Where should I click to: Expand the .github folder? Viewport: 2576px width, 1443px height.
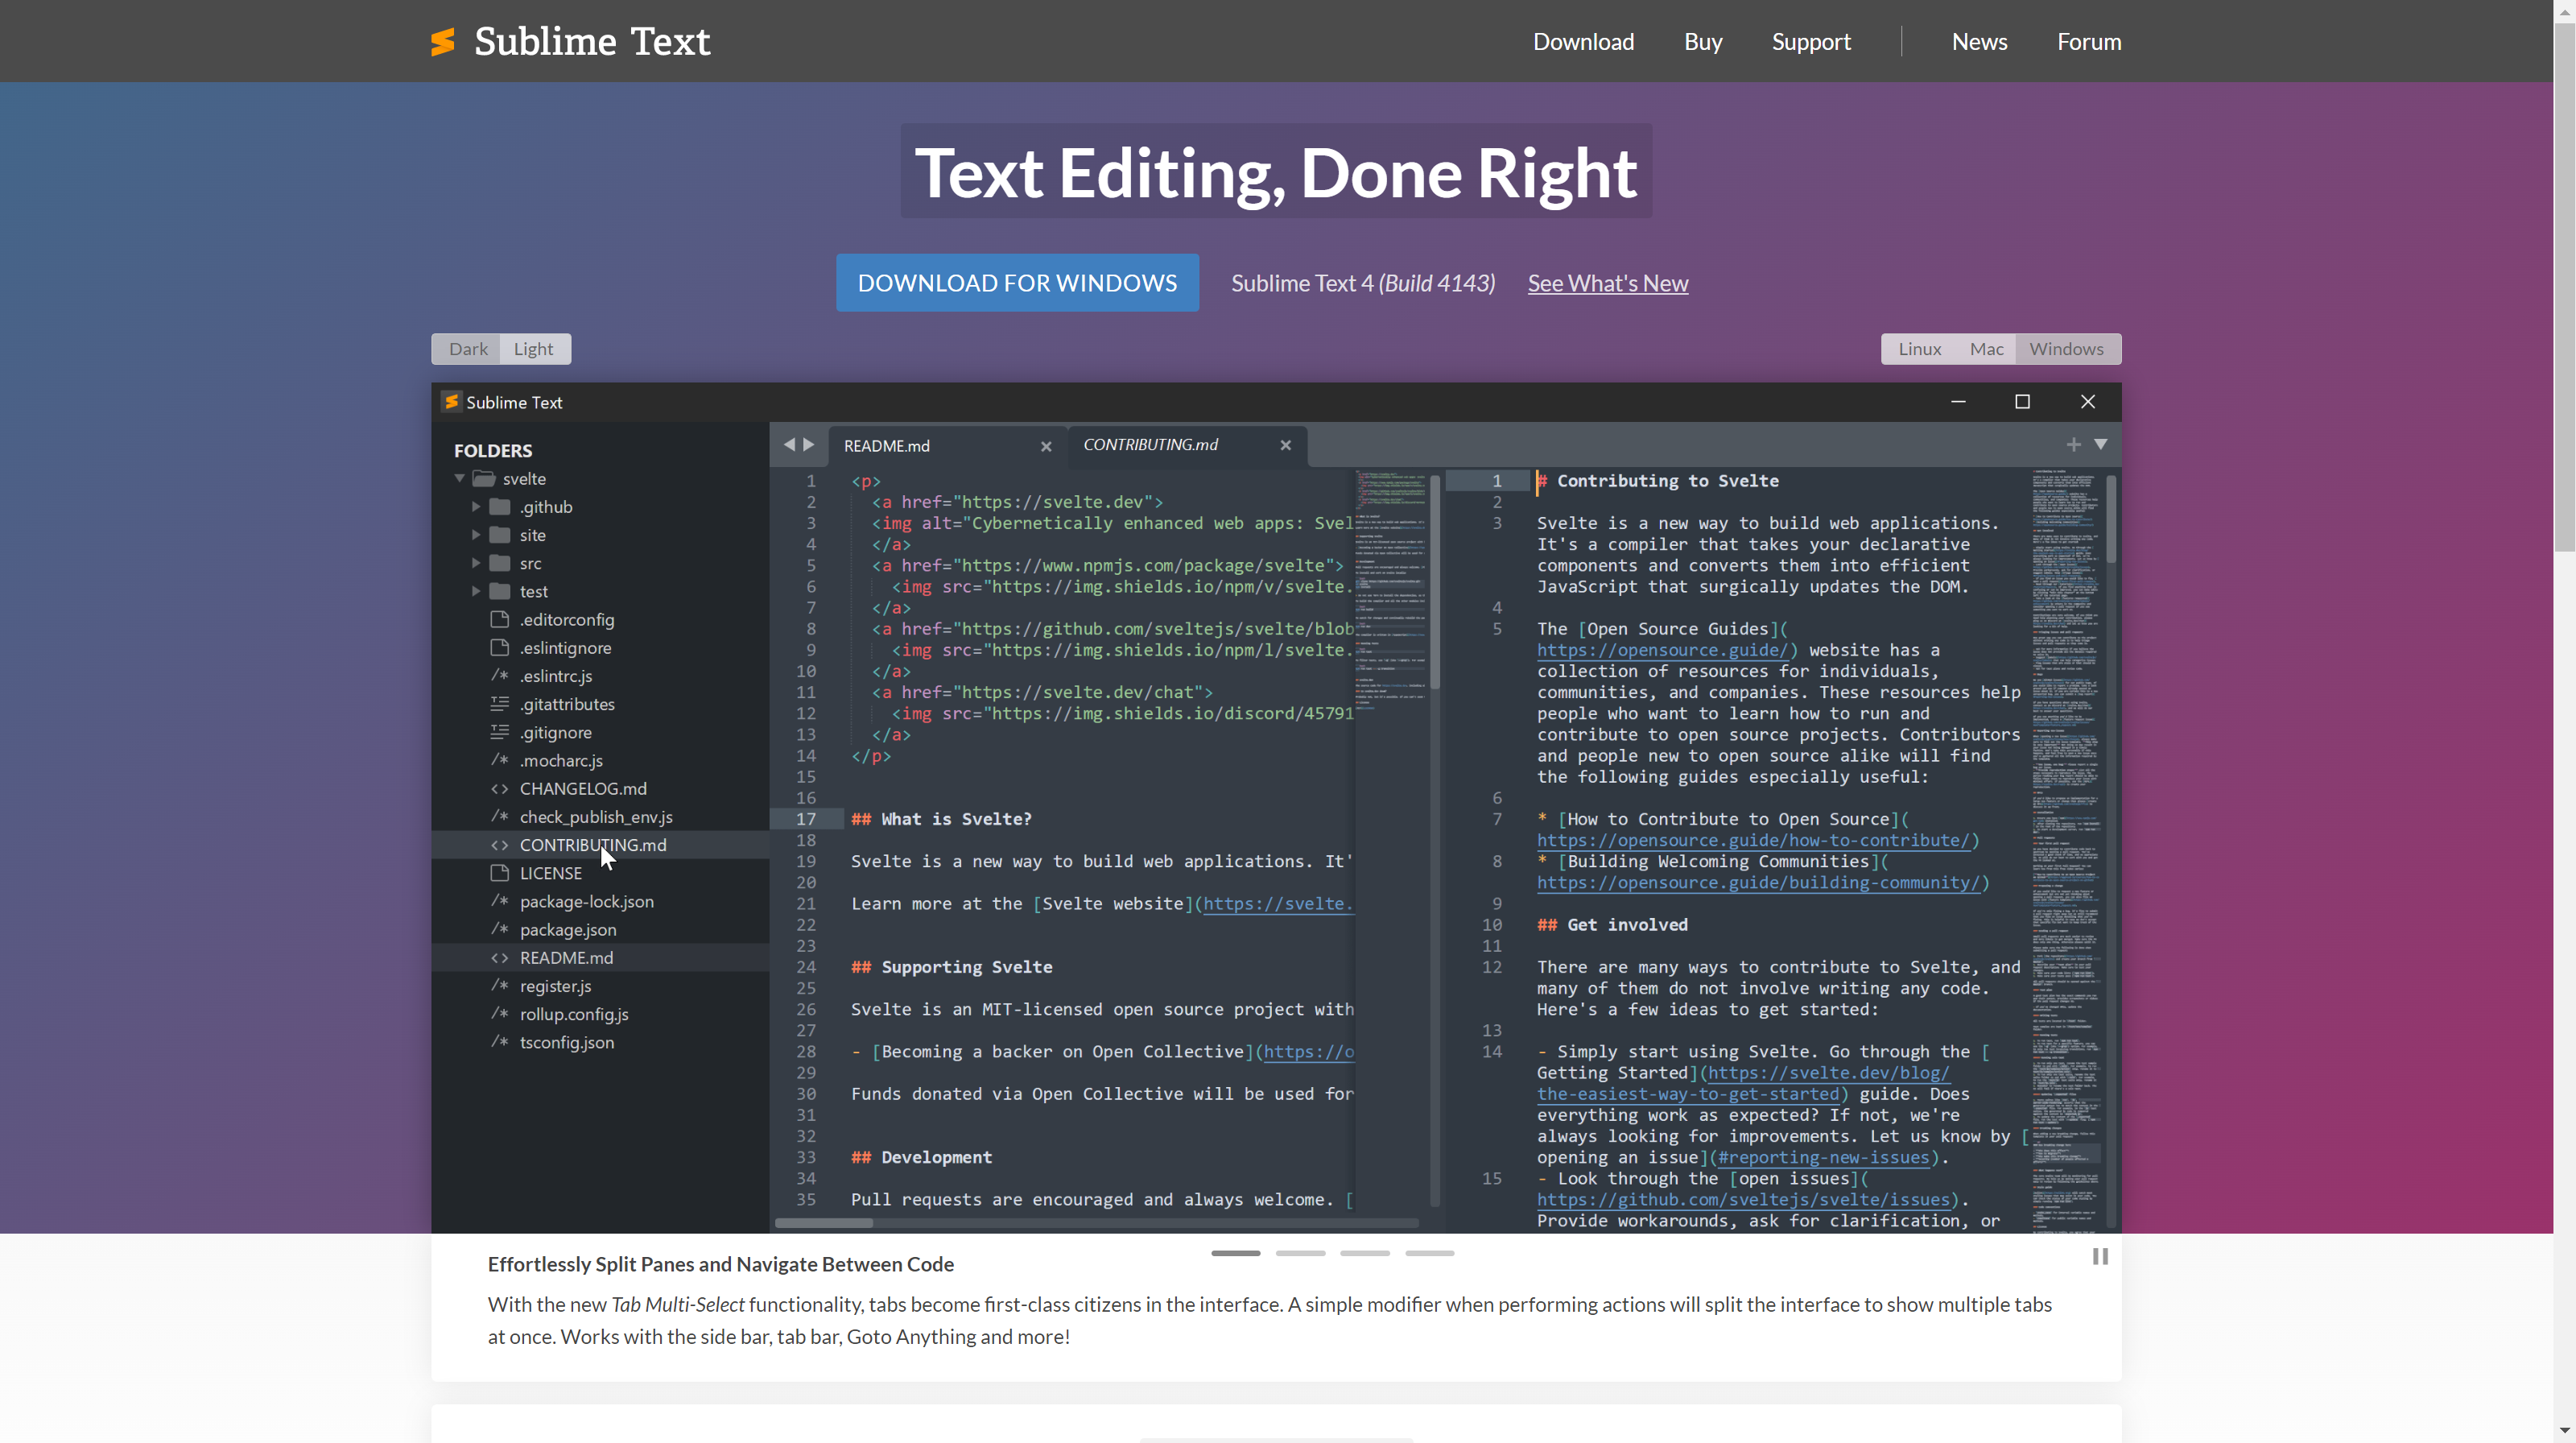476,507
